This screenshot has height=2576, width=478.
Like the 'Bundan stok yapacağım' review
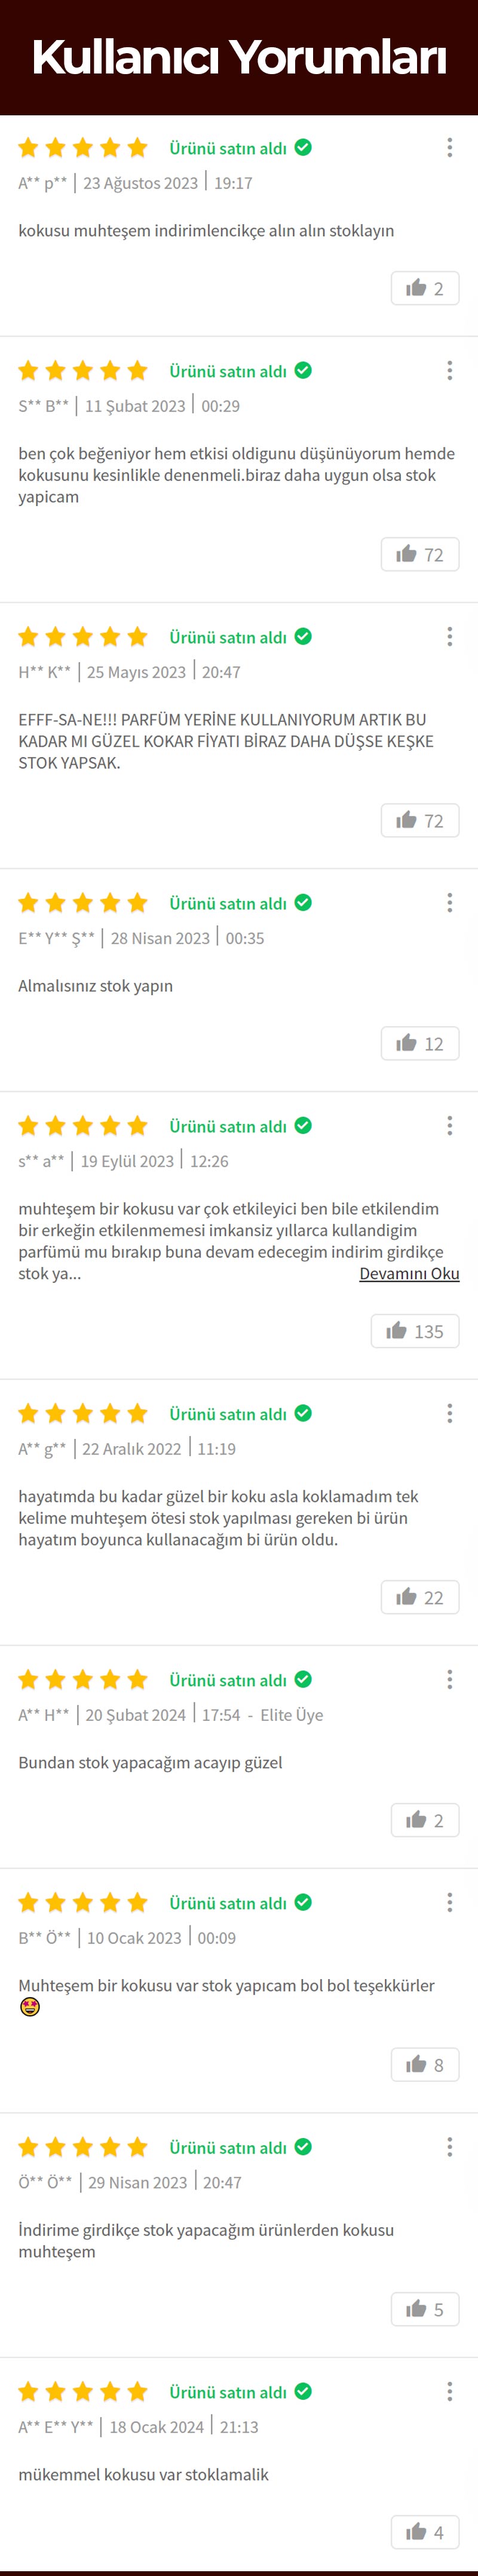point(425,1820)
